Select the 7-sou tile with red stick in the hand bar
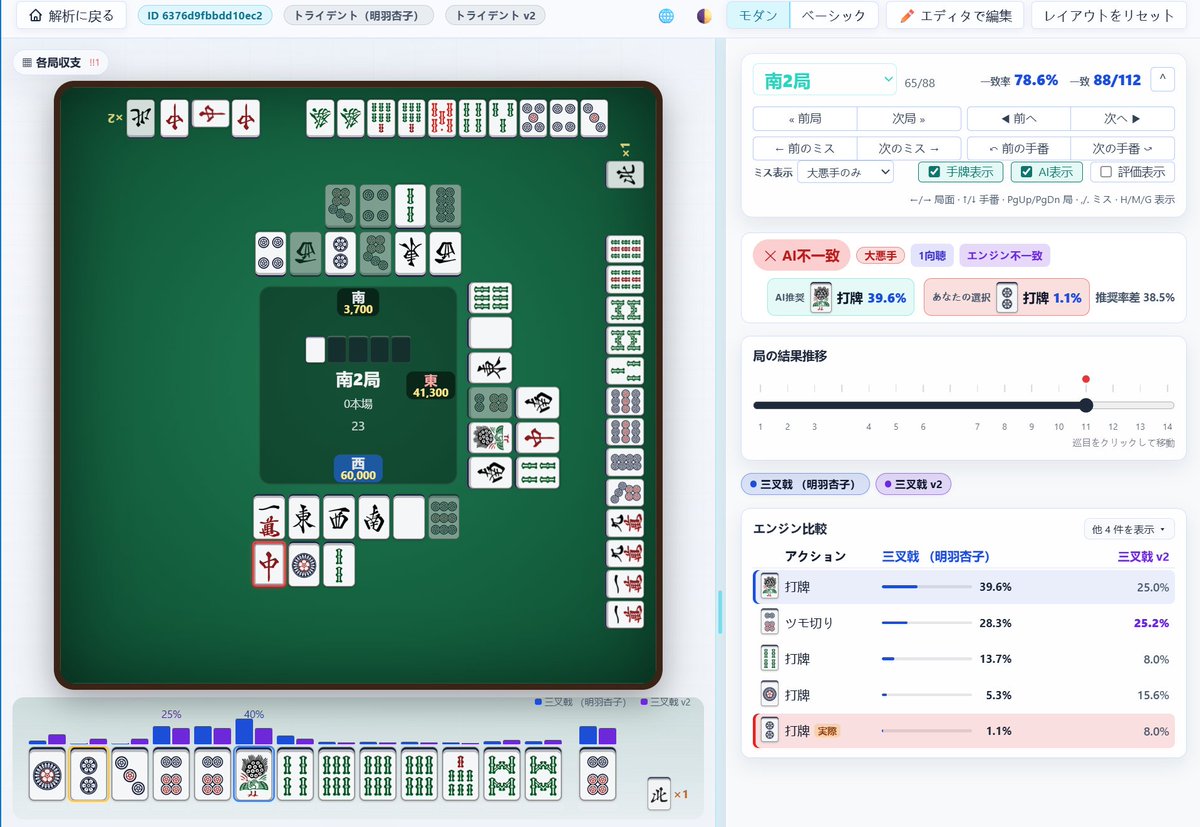The width and height of the screenshot is (1200, 827). pos(460,774)
